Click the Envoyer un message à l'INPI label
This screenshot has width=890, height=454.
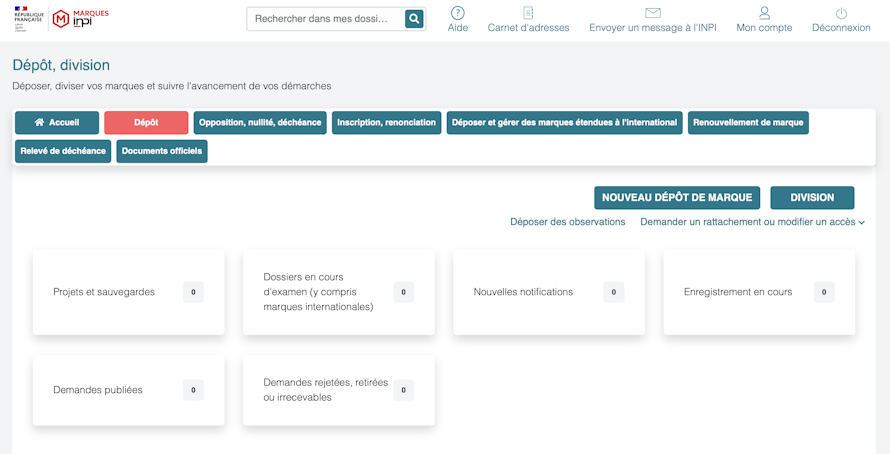pos(653,27)
